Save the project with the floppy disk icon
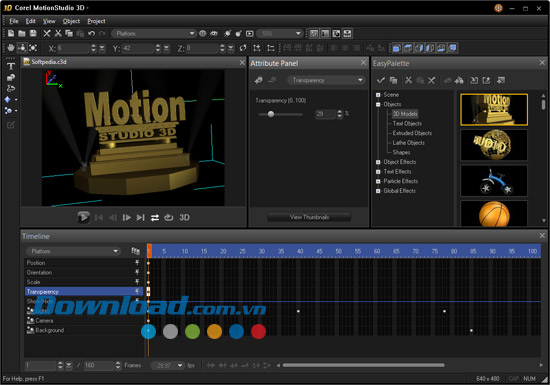This screenshot has height=385, width=550. tap(33, 34)
